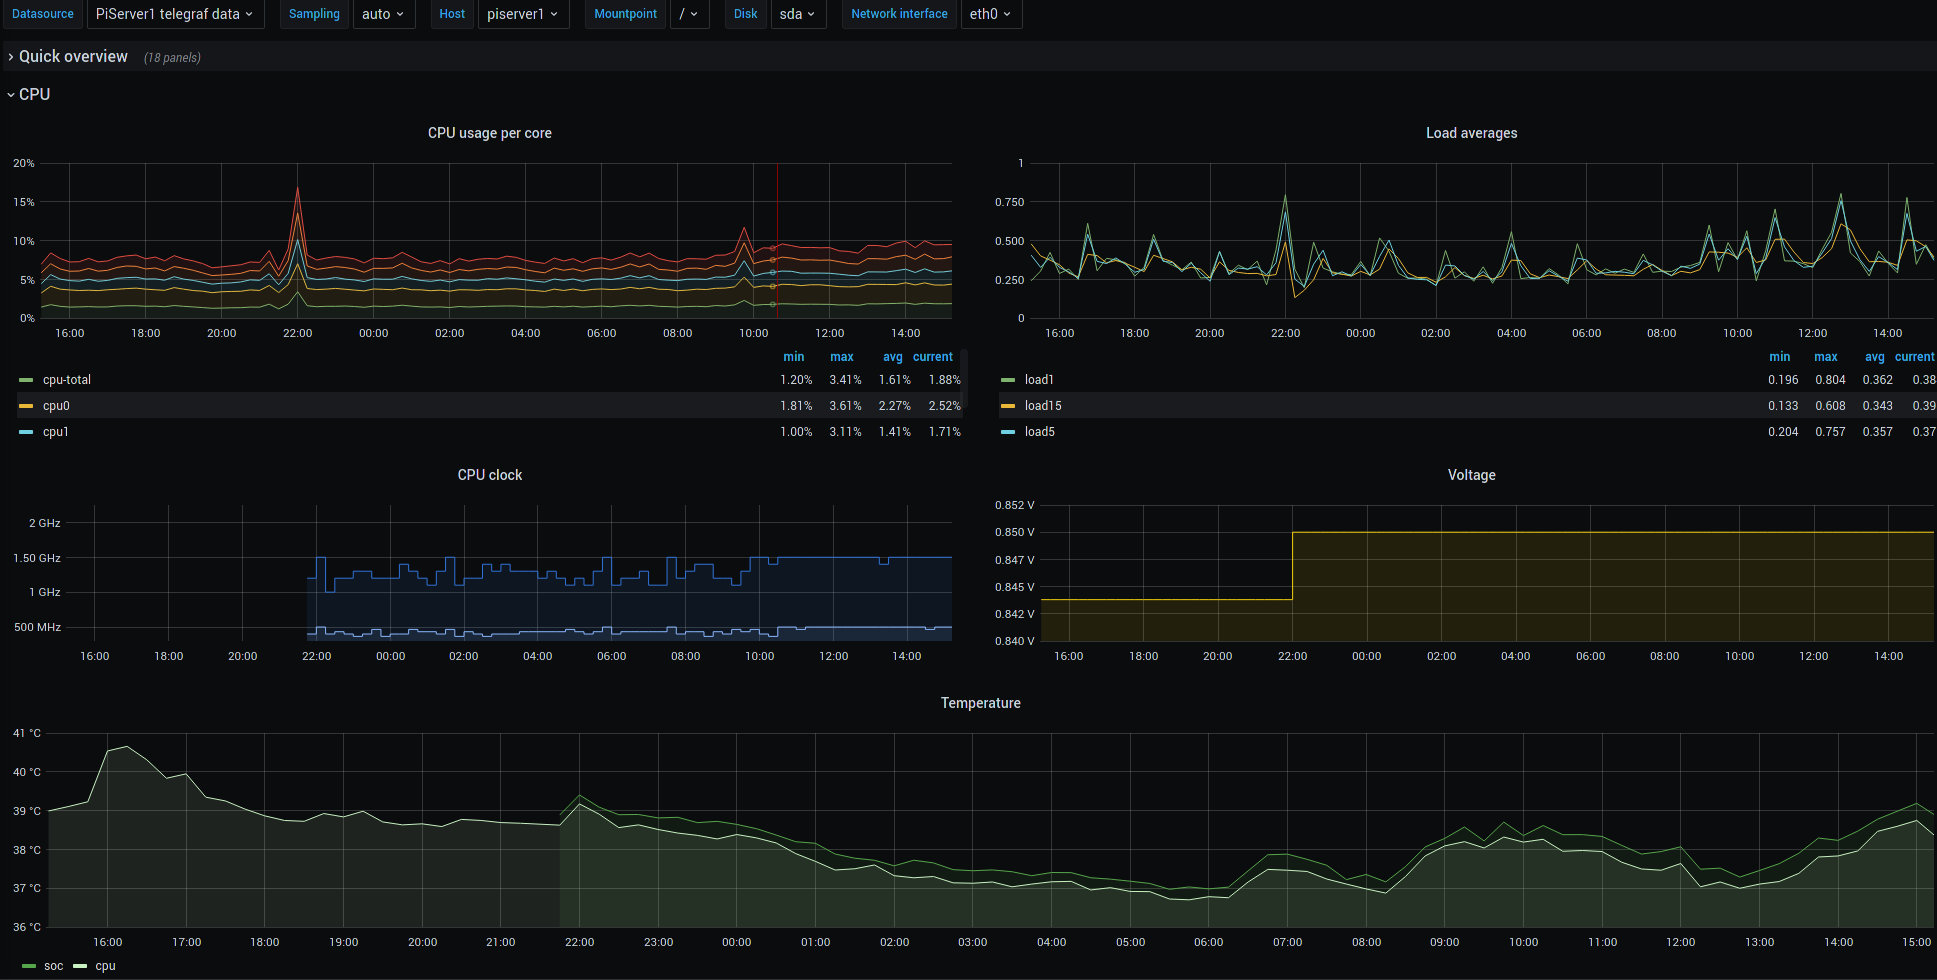Open the Sampling auto dropdown
The width and height of the screenshot is (1937, 980).
coord(384,14)
